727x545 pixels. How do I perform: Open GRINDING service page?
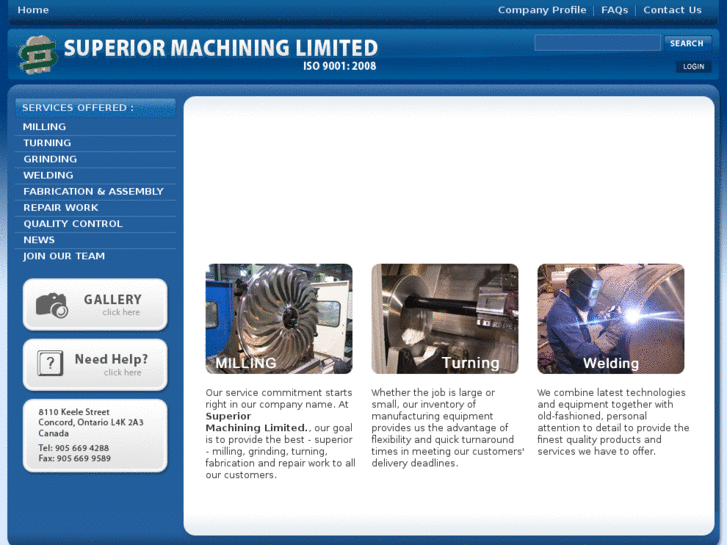50,159
